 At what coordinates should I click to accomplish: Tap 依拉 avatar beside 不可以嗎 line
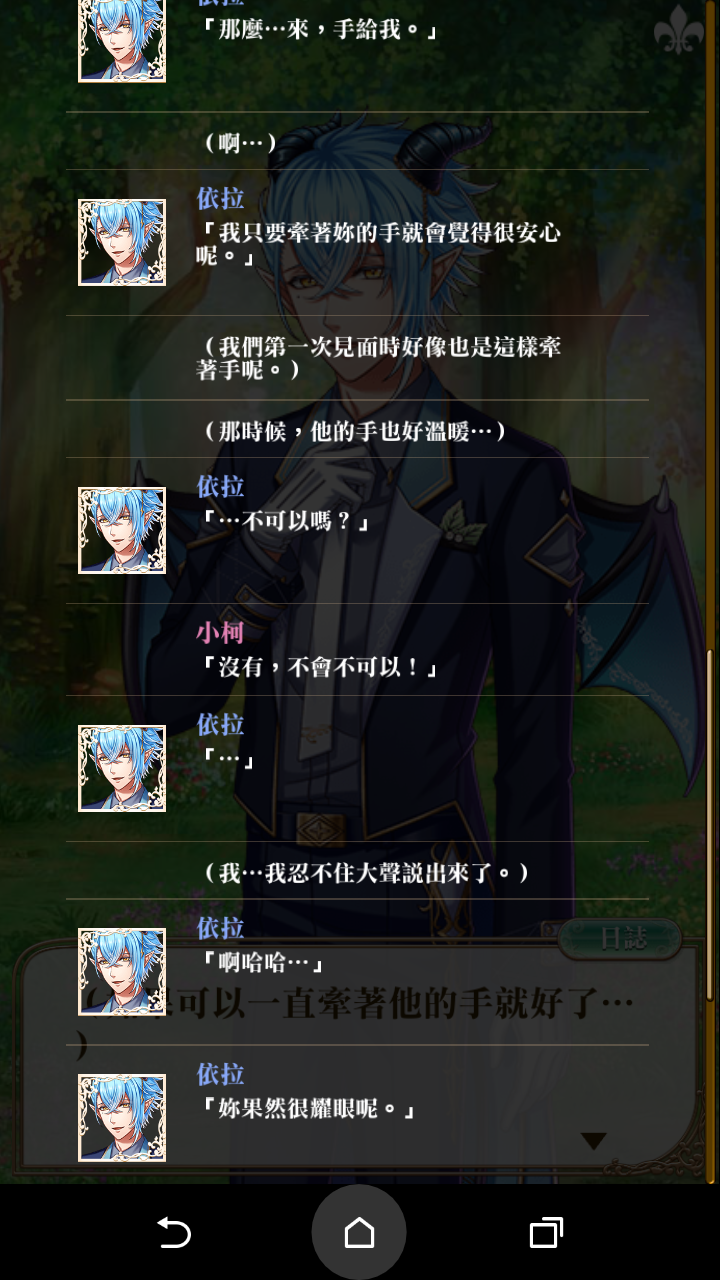tap(122, 530)
